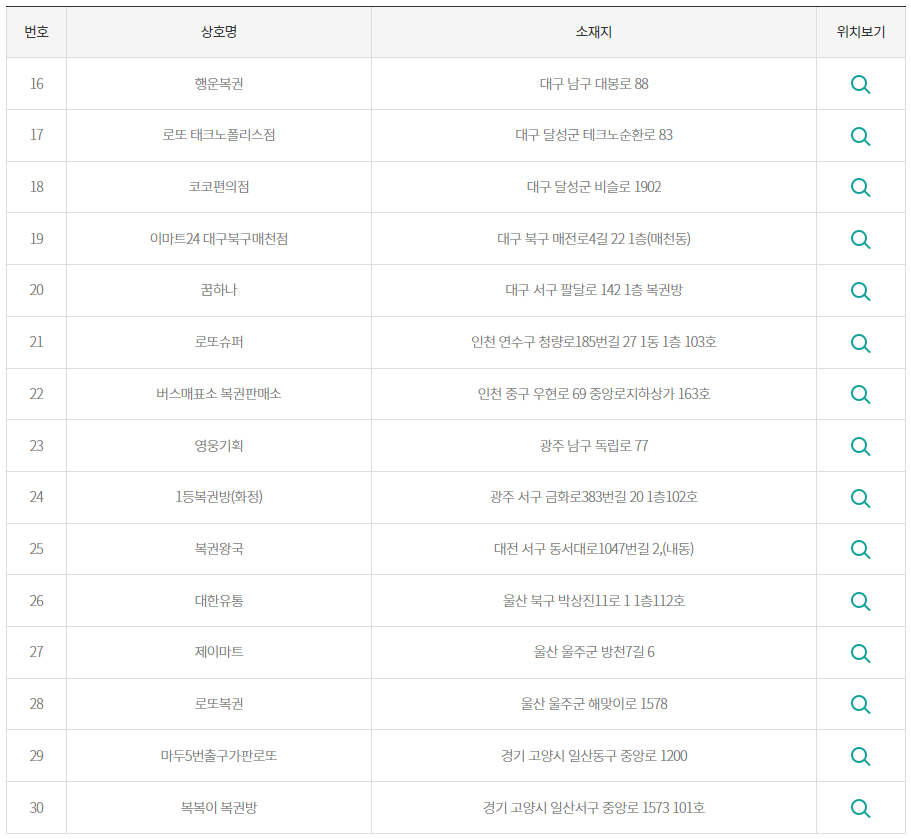The image size is (911, 839).
Task: View location of 1등복권방(화정)
Action: 860,498
